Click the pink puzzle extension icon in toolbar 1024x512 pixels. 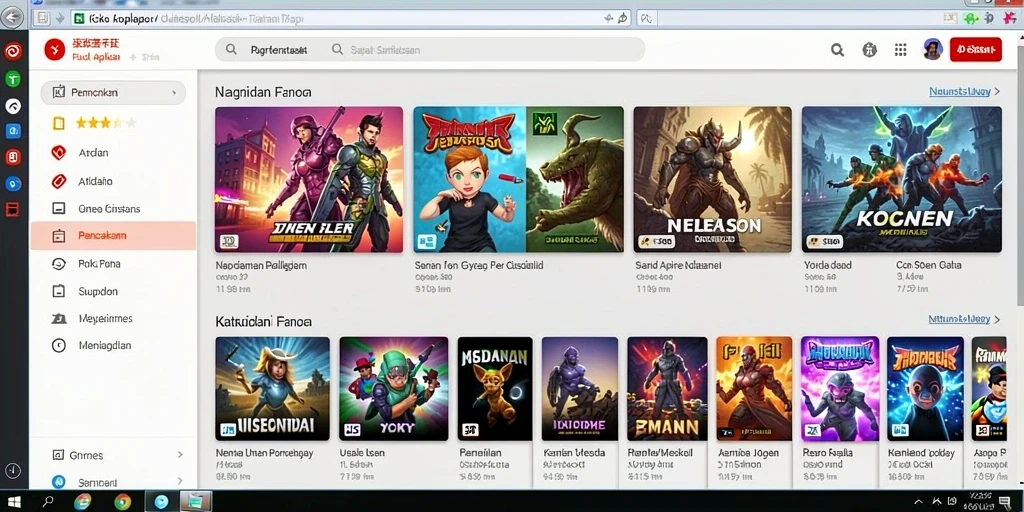click(x=1009, y=18)
